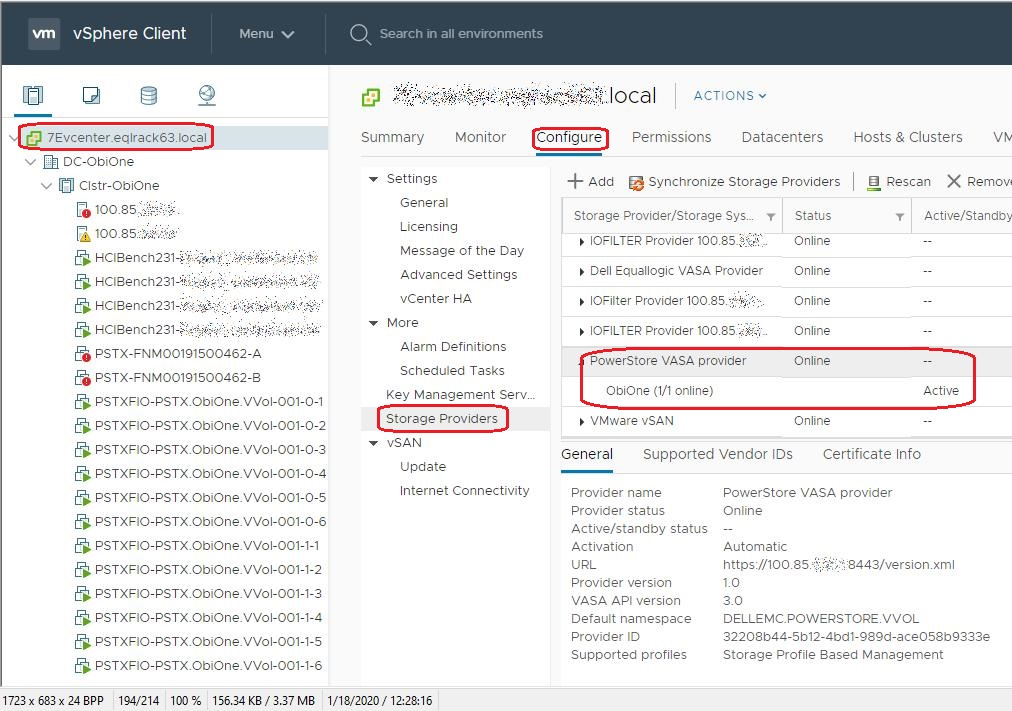Open Licensing settings
This screenshot has width=1012, height=711.
tap(429, 226)
